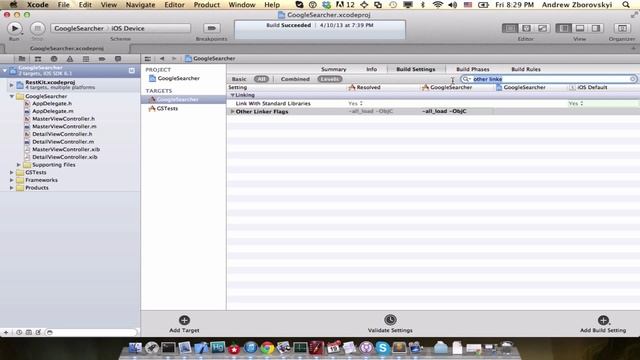
Task: Clear the build settings search field
Action: (x=632, y=79)
